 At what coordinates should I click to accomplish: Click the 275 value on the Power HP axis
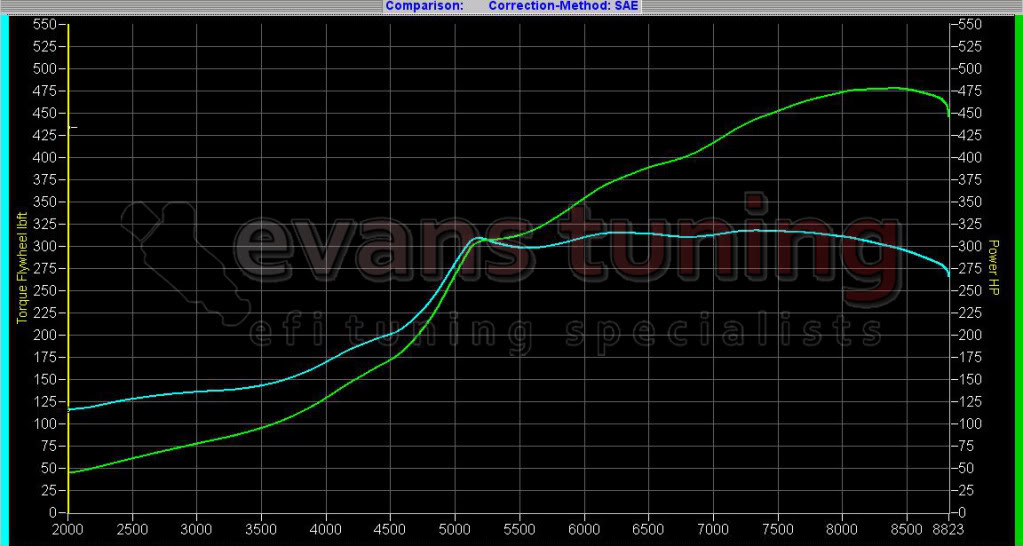tap(971, 268)
